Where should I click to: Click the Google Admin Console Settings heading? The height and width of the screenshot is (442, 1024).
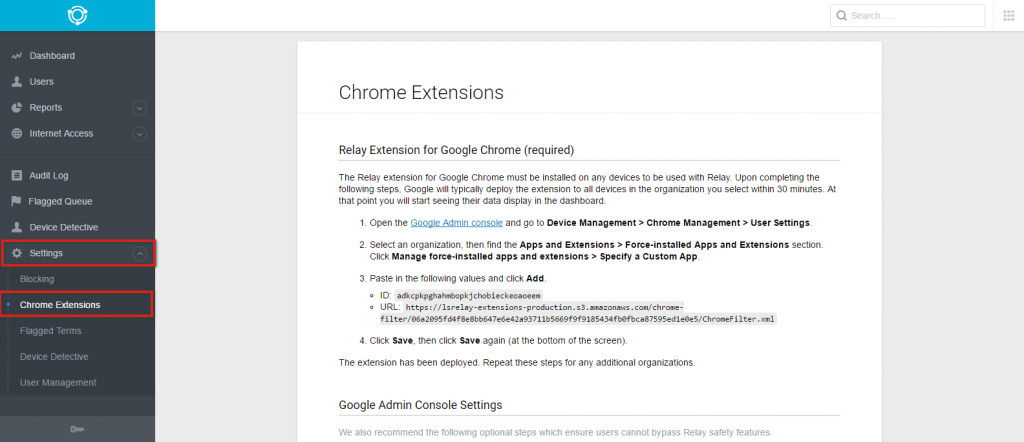pos(421,405)
